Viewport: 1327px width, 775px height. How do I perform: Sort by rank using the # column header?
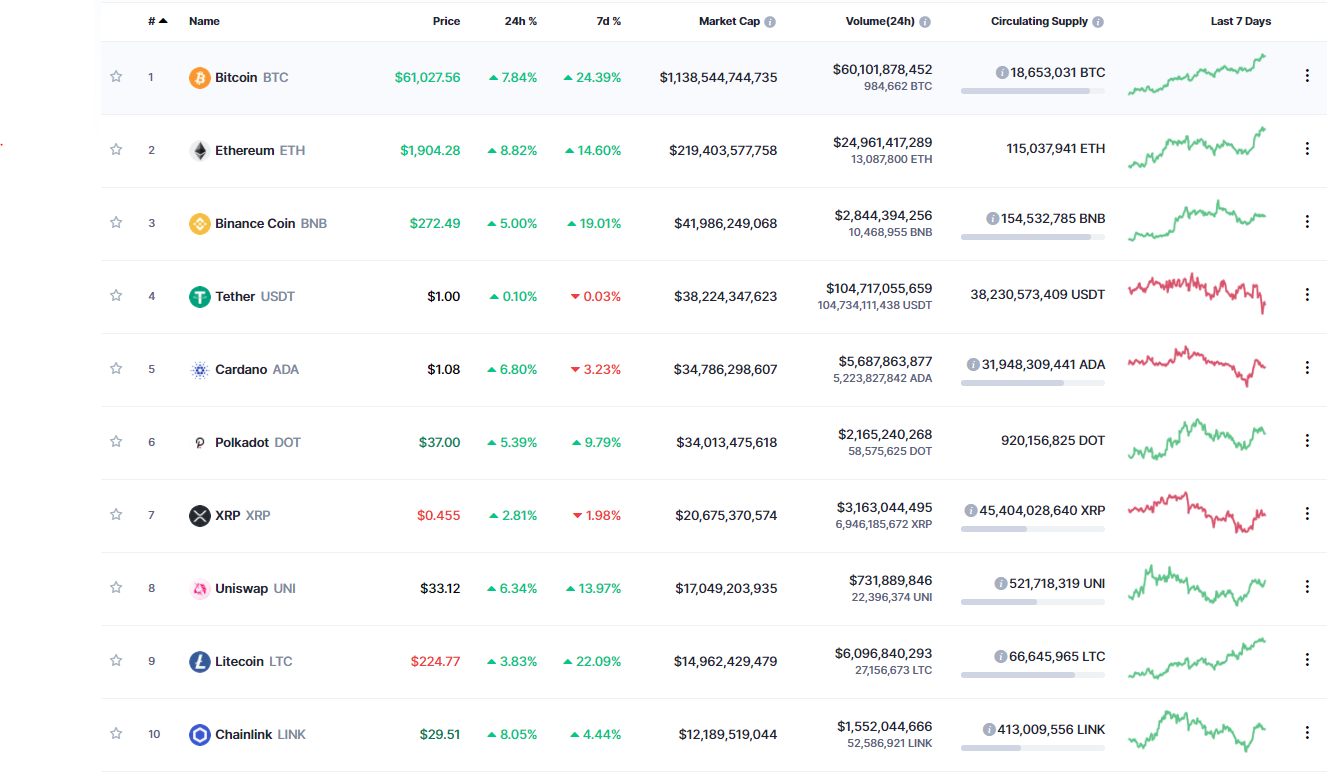click(158, 21)
